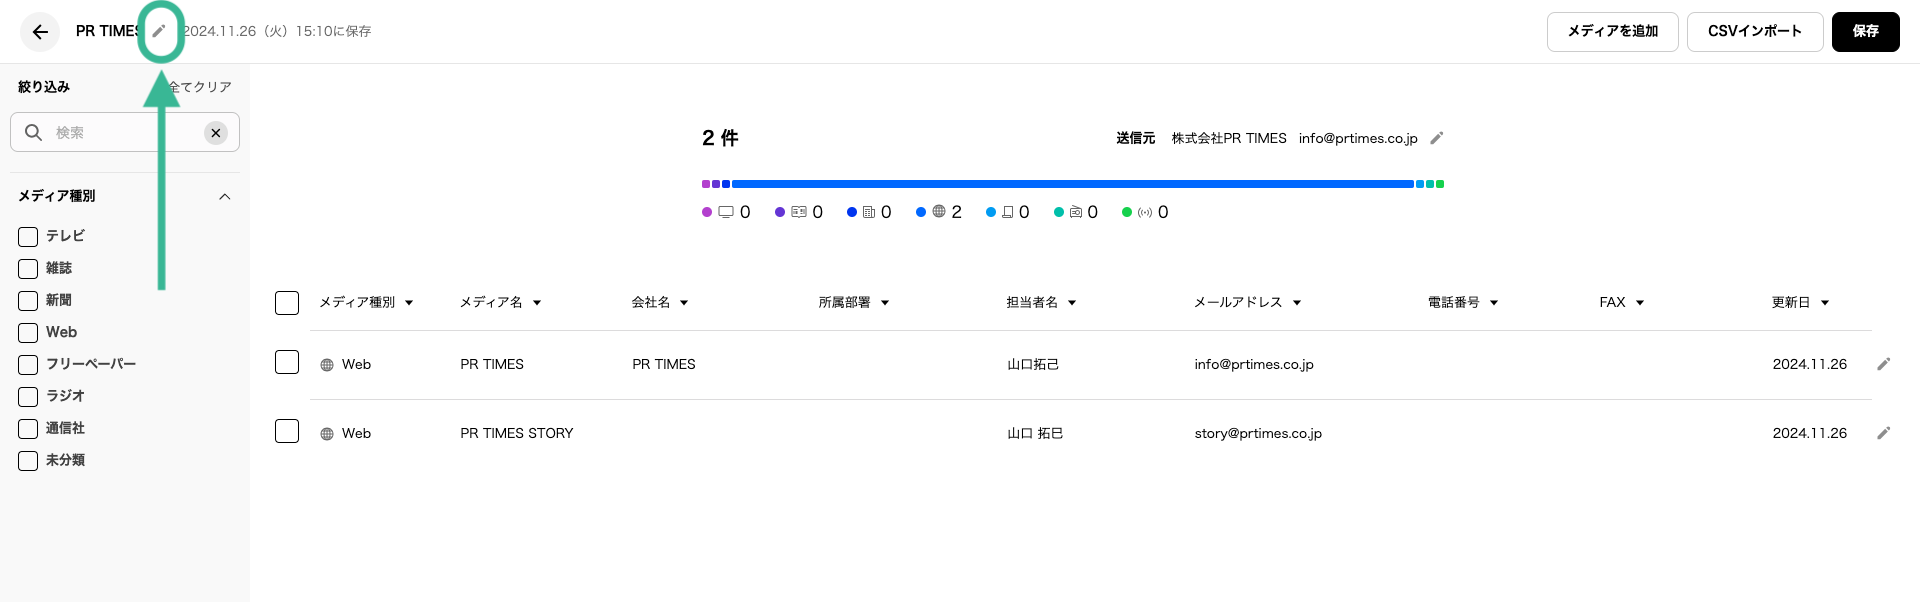Click the magazine media count icon

799,212
